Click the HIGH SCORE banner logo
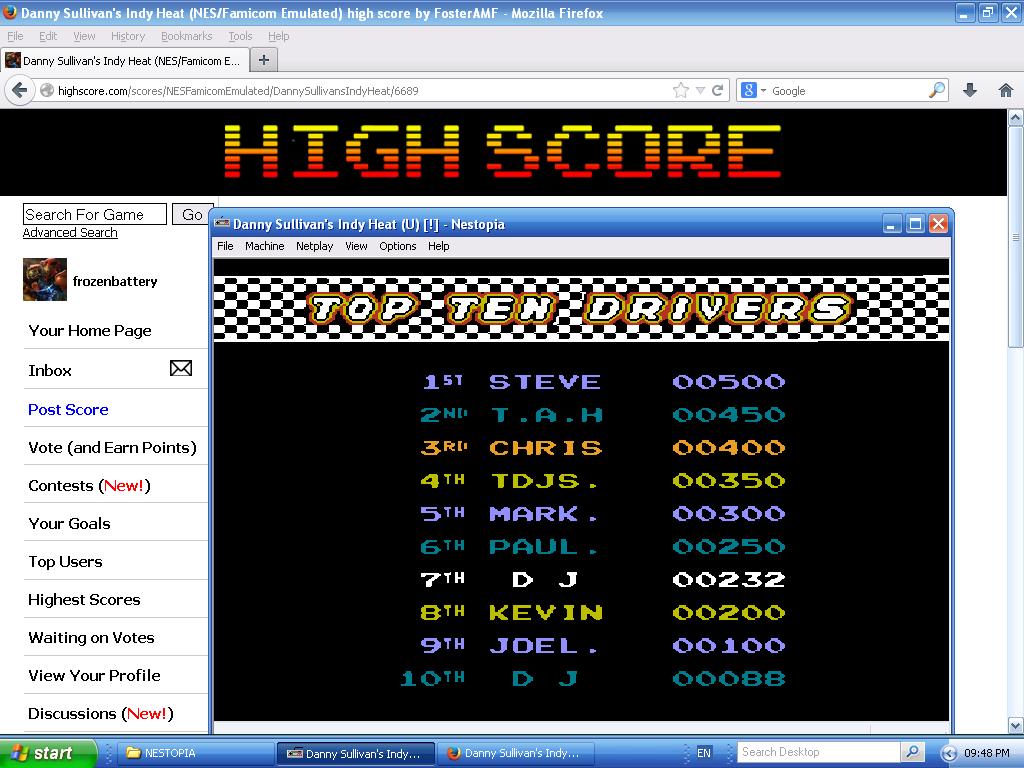 click(x=503, y=152)
